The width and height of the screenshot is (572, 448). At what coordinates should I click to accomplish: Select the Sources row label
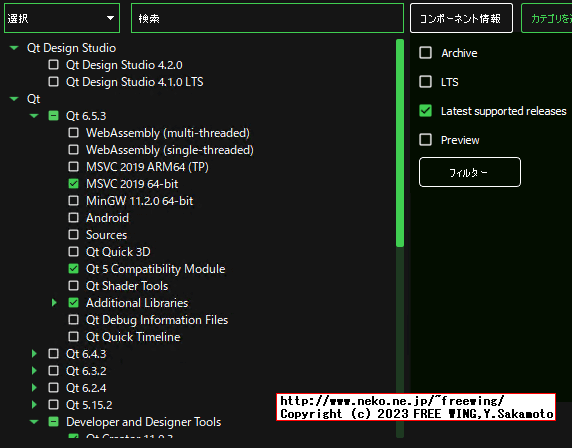(x=107, y=235)
